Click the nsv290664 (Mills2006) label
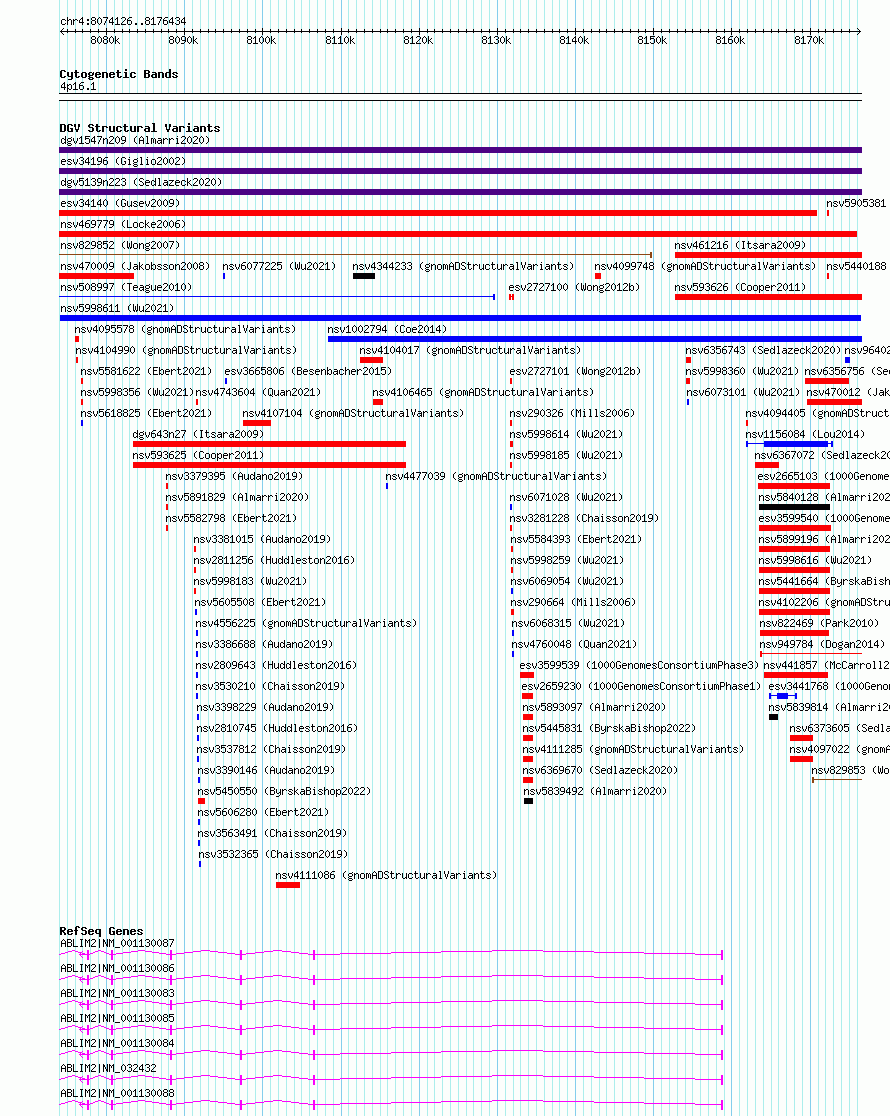Viewport: 890px width, 1116px height. [573, 602]
